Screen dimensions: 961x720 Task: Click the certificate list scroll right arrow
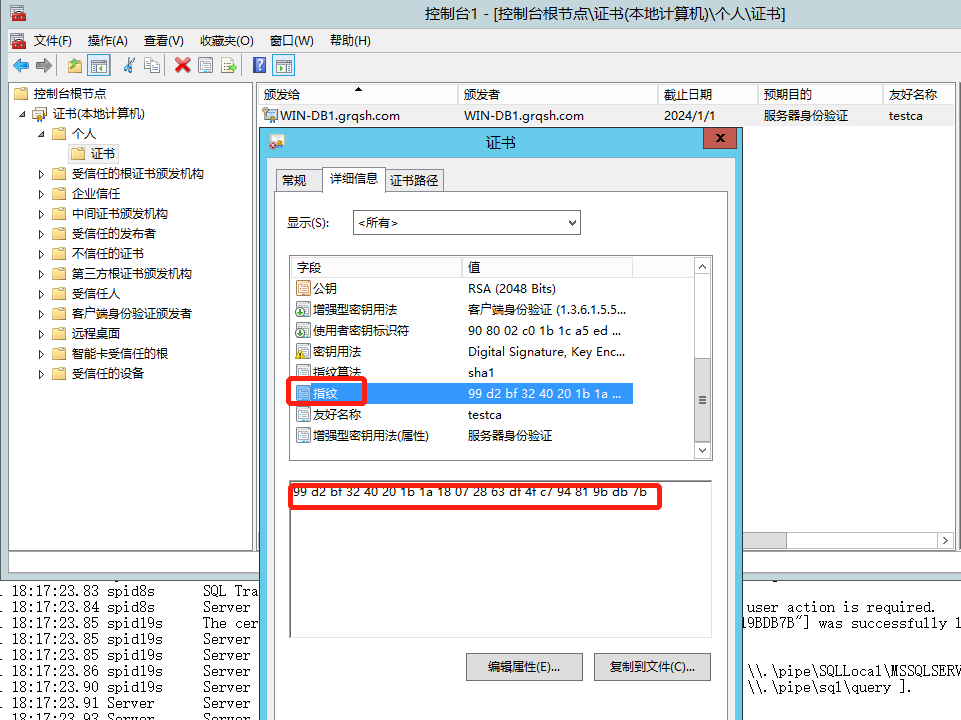pos(945,540)
